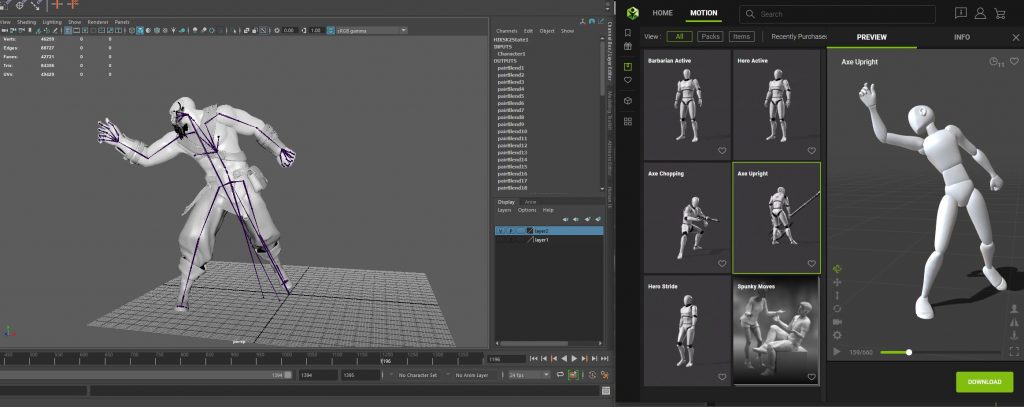
Task: Toggle visibility V box of layer2
Action: [x=499, y=230]
